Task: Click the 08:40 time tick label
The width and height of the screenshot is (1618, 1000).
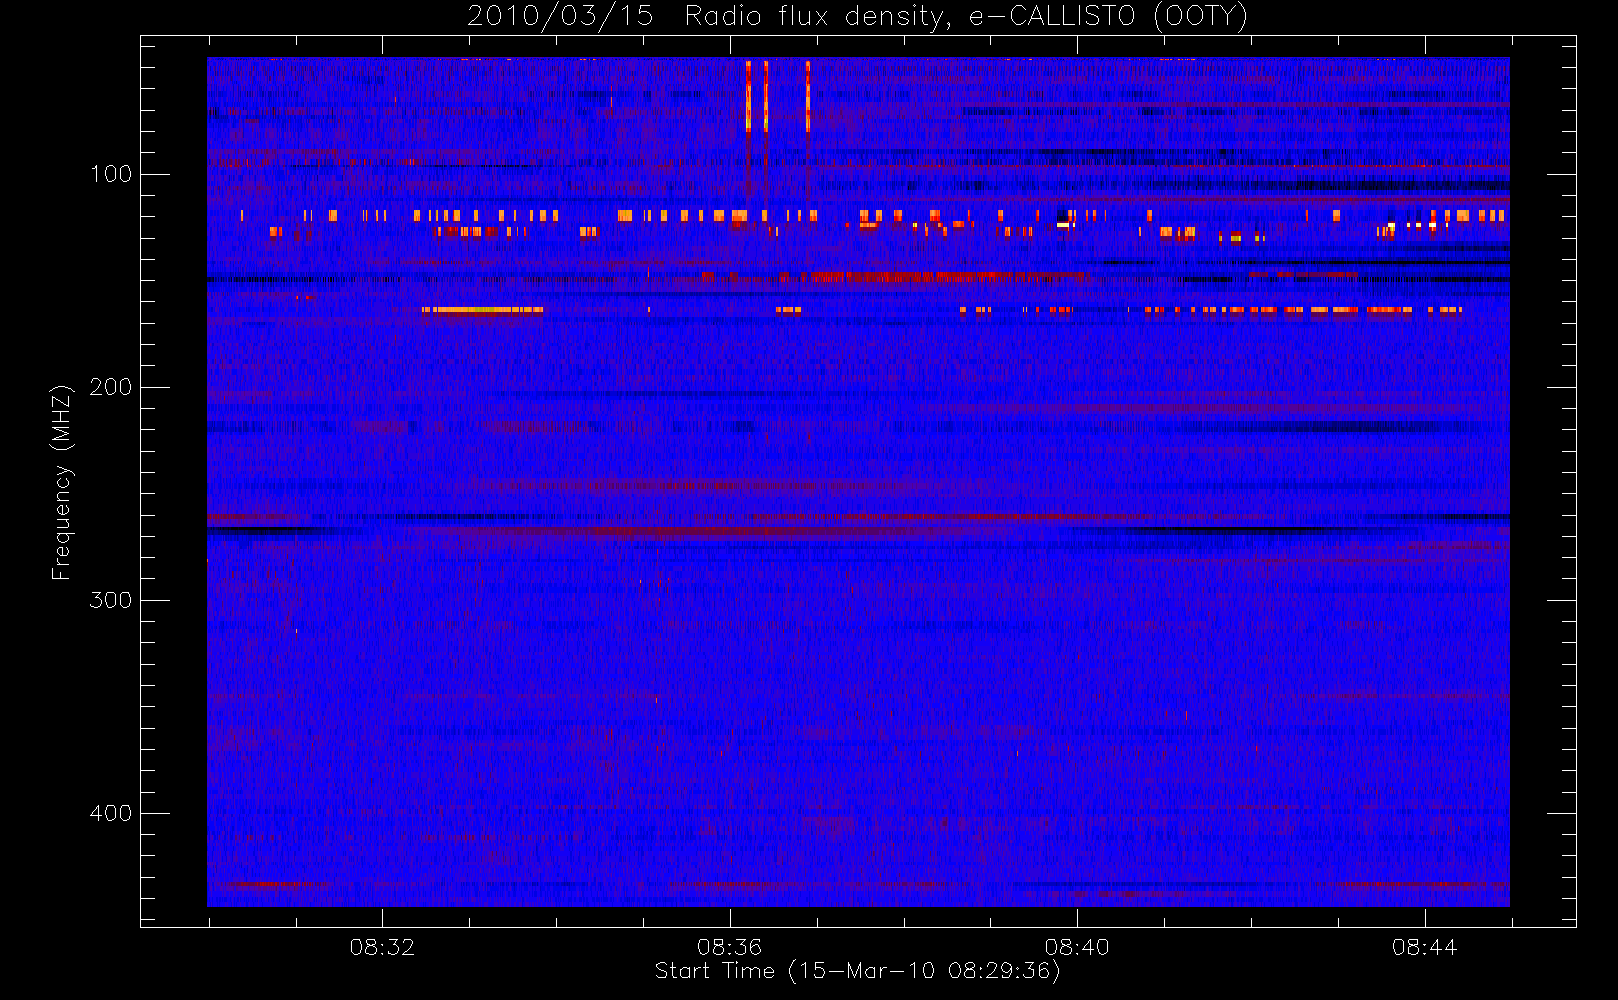Action: click(x=1077, y=947)
